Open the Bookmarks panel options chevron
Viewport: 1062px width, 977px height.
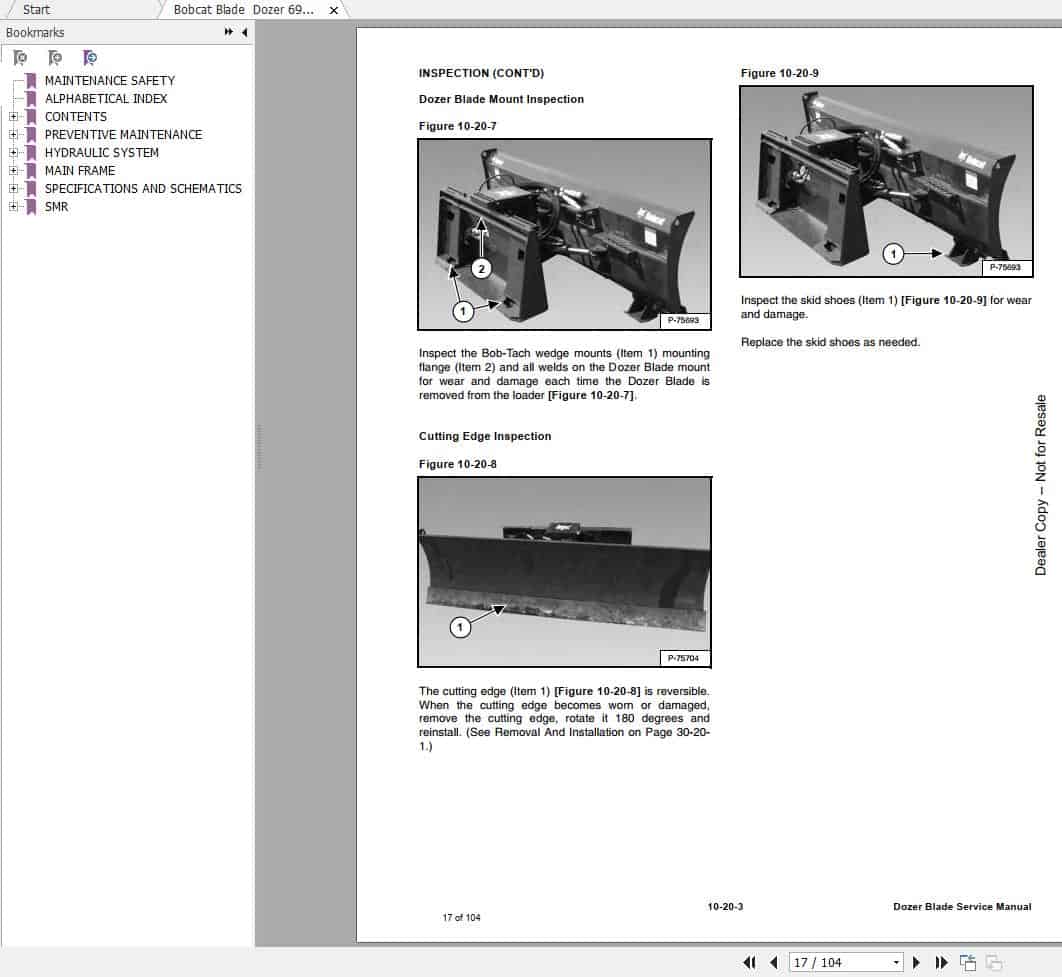(229, 32)
